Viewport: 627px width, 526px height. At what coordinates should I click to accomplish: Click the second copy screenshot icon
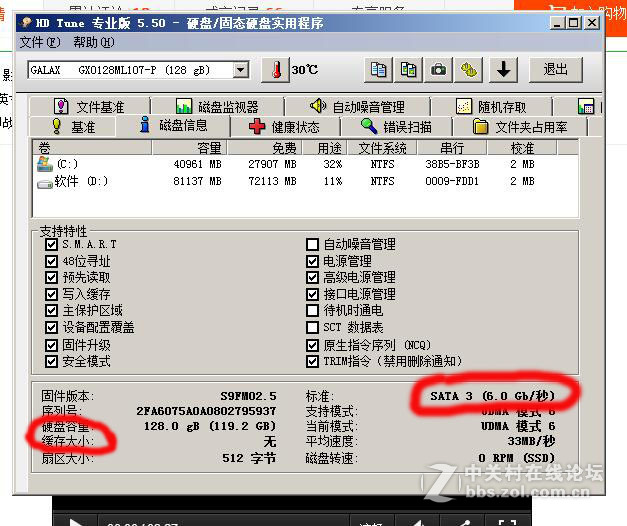pos(408,70)
